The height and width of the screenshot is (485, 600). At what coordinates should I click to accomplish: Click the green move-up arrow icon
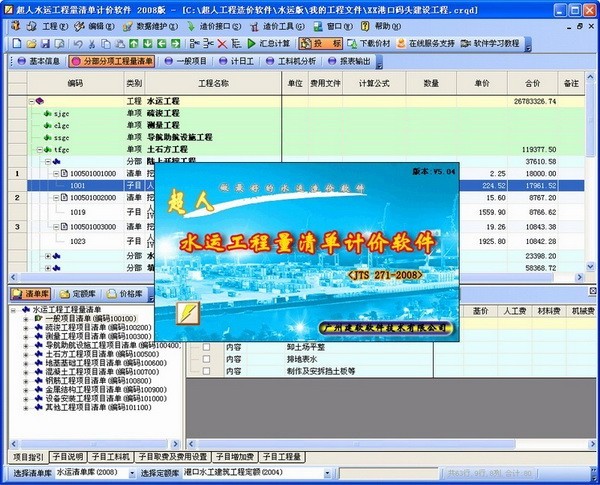tap(134, 44)
